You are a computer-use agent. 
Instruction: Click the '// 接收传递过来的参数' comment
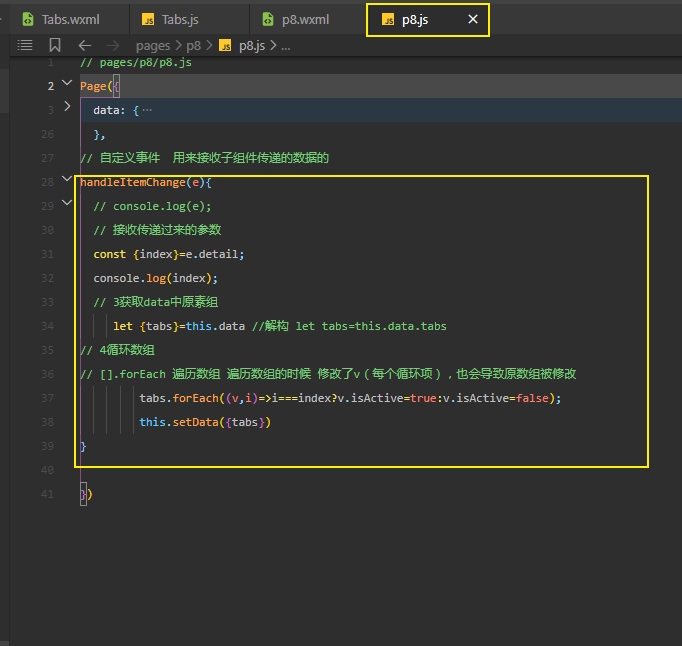(157, 230)
